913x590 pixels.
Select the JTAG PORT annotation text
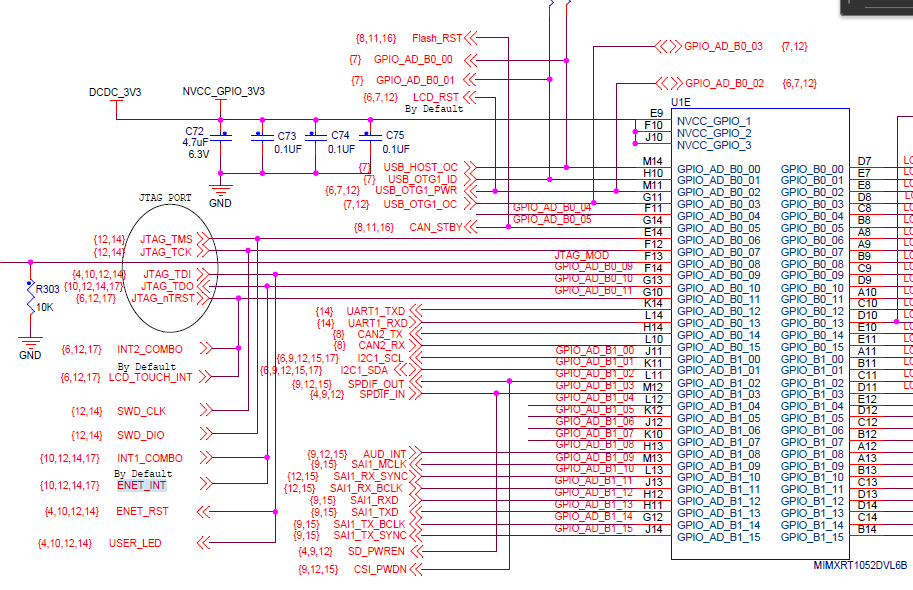165,198
